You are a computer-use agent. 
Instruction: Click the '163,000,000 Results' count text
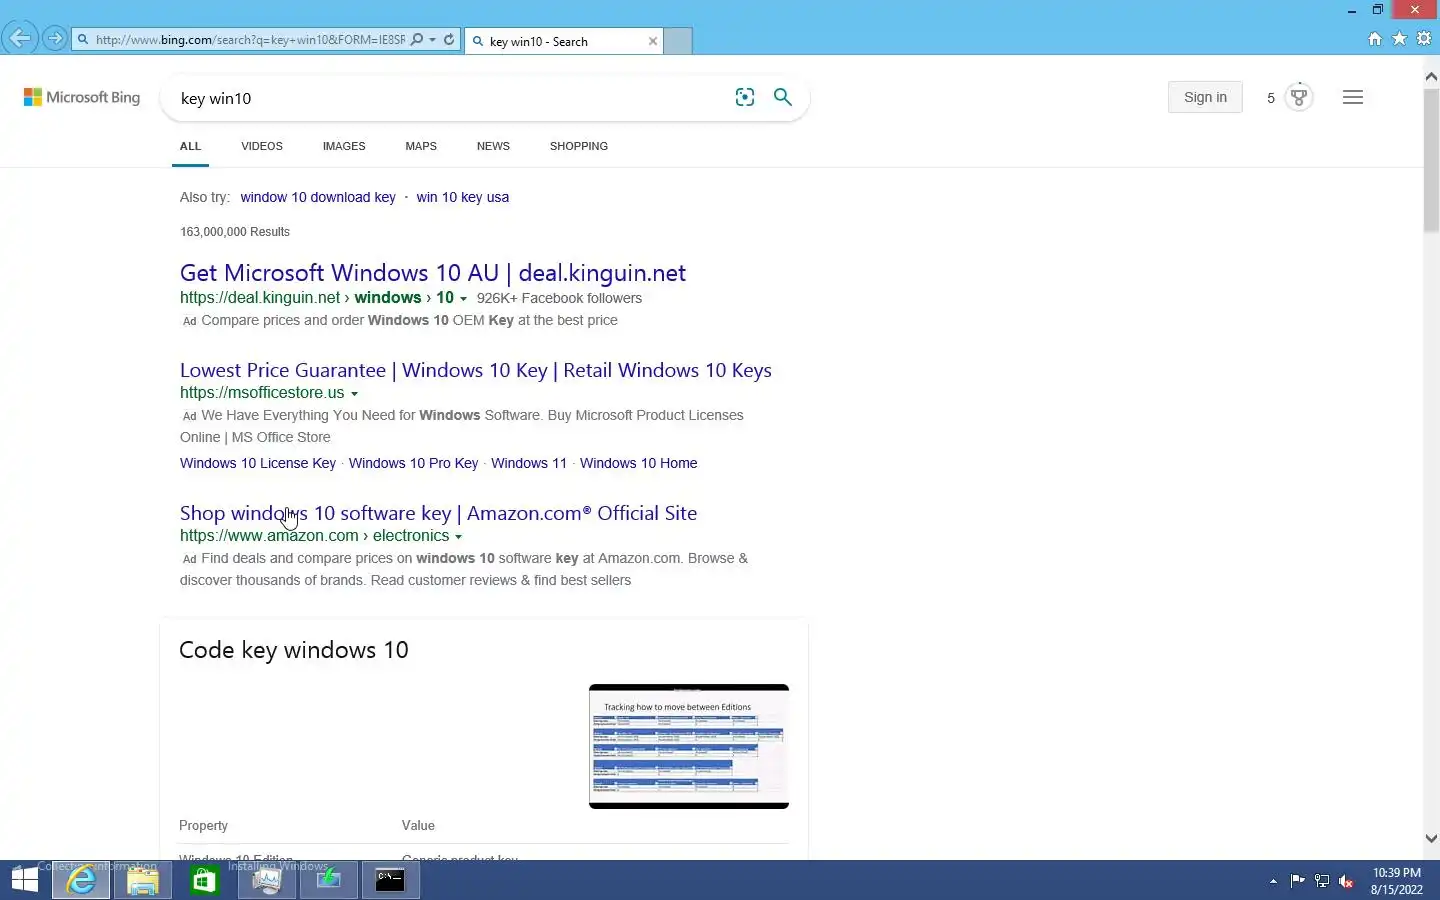click(x=235, y=231)
